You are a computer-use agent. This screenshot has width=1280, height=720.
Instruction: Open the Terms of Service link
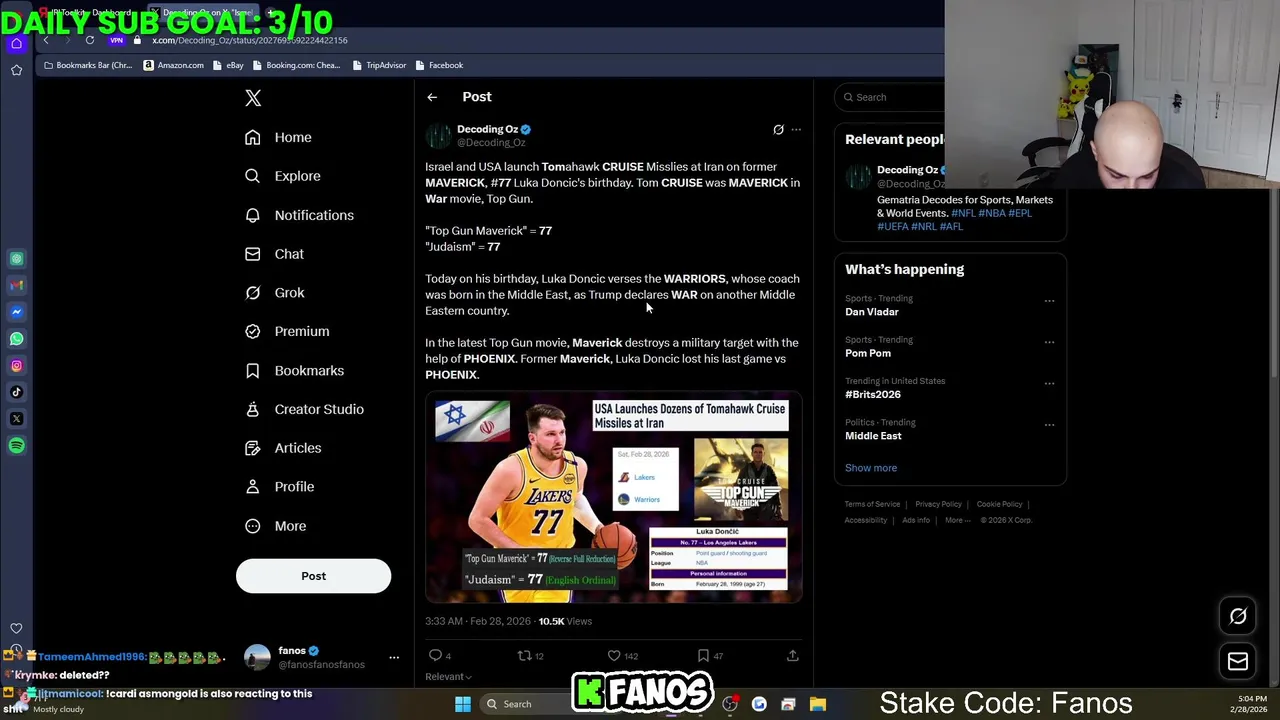point(872,504)
